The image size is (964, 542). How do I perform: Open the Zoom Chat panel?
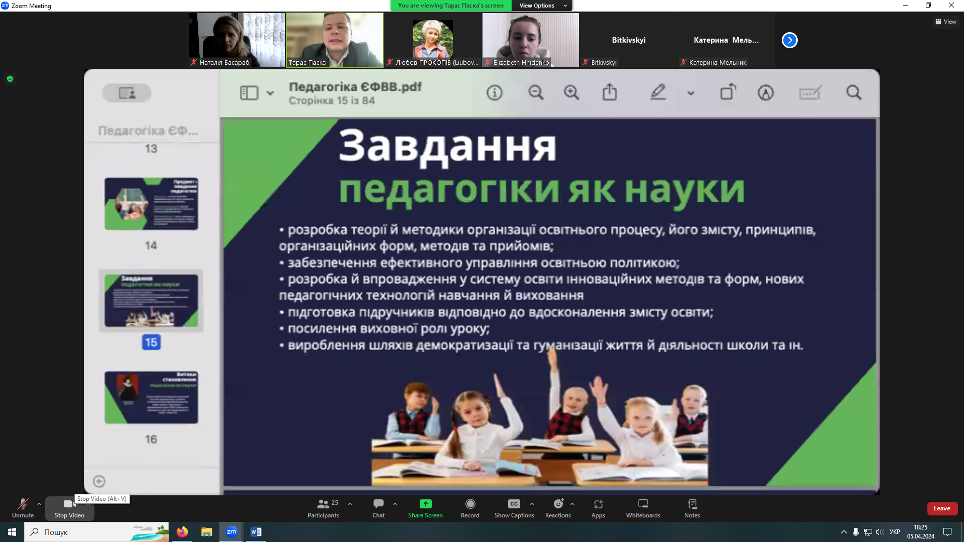click(x=378, y=508)
